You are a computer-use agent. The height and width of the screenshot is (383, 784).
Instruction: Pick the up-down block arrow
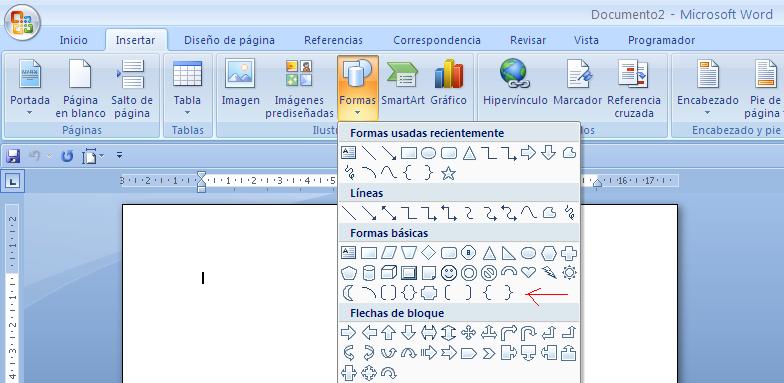pyautogui.click(x=448, y=332)
